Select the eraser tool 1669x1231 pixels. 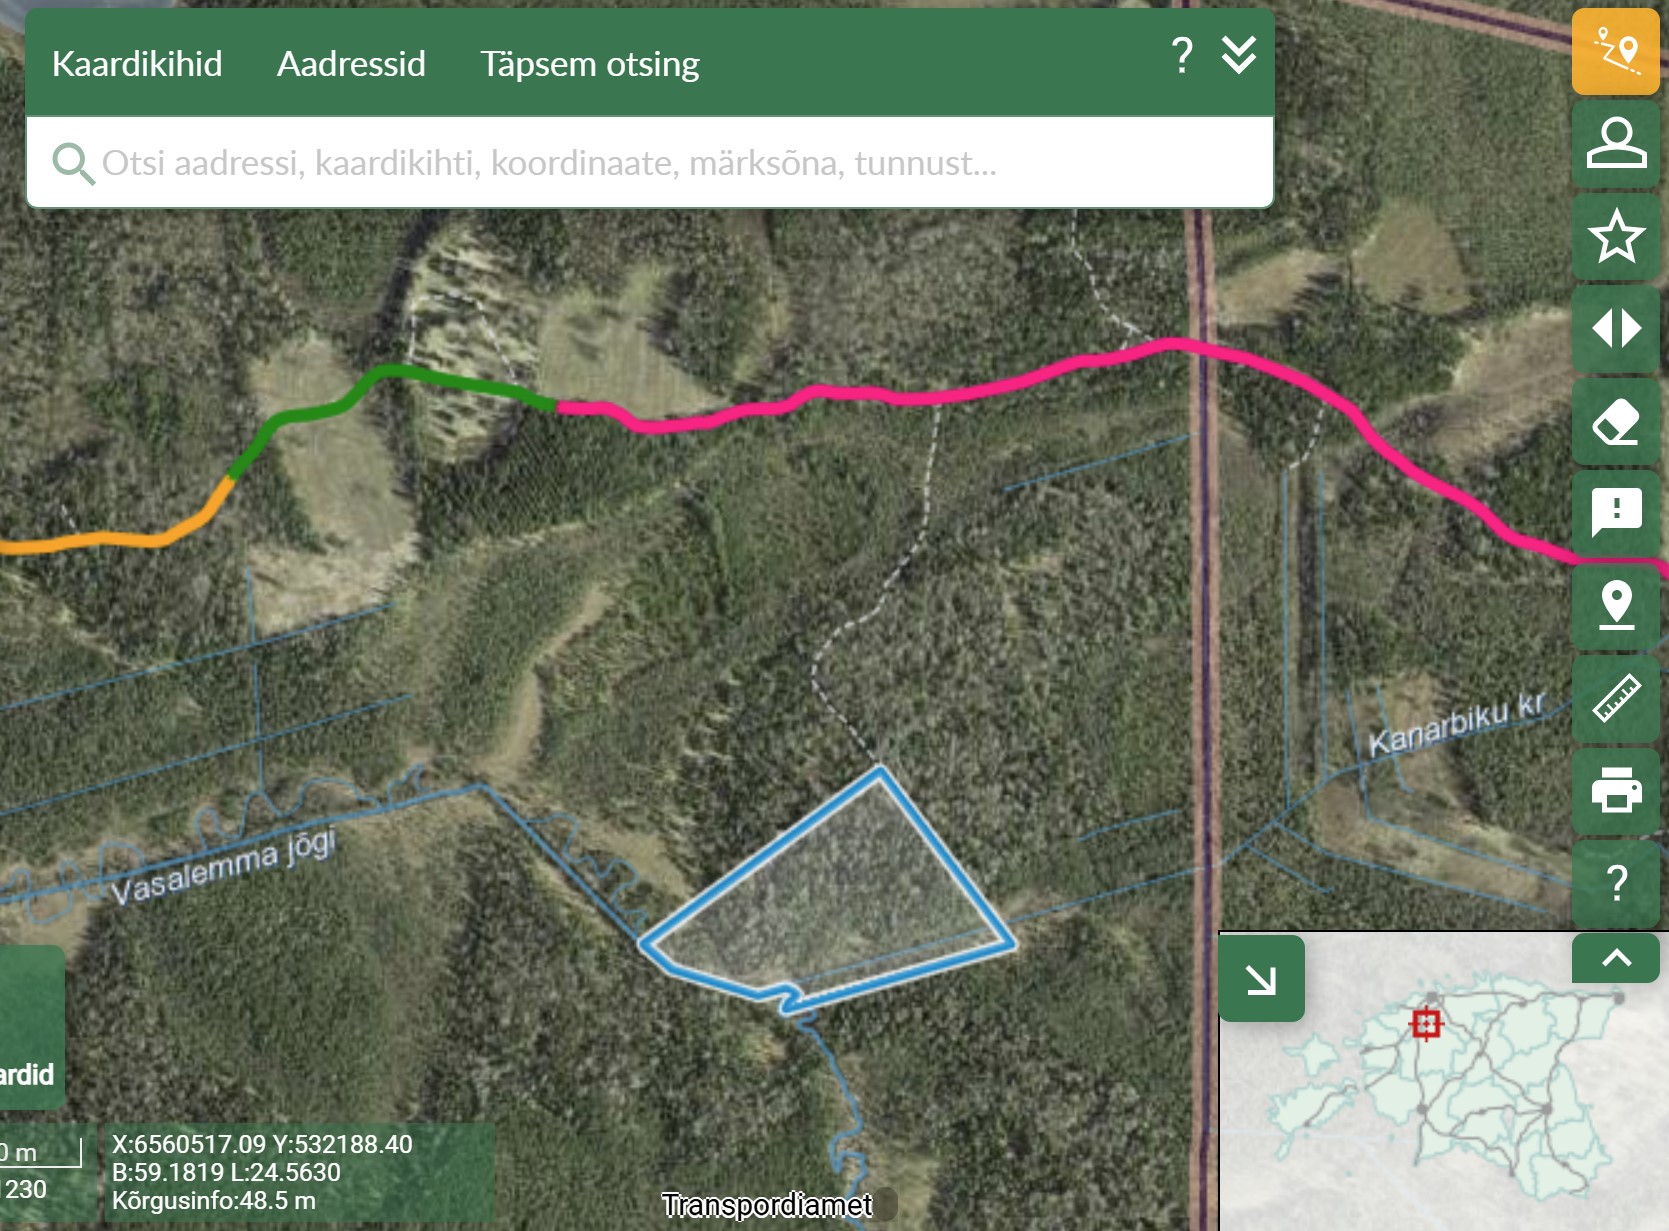(x=1616, y=421)
